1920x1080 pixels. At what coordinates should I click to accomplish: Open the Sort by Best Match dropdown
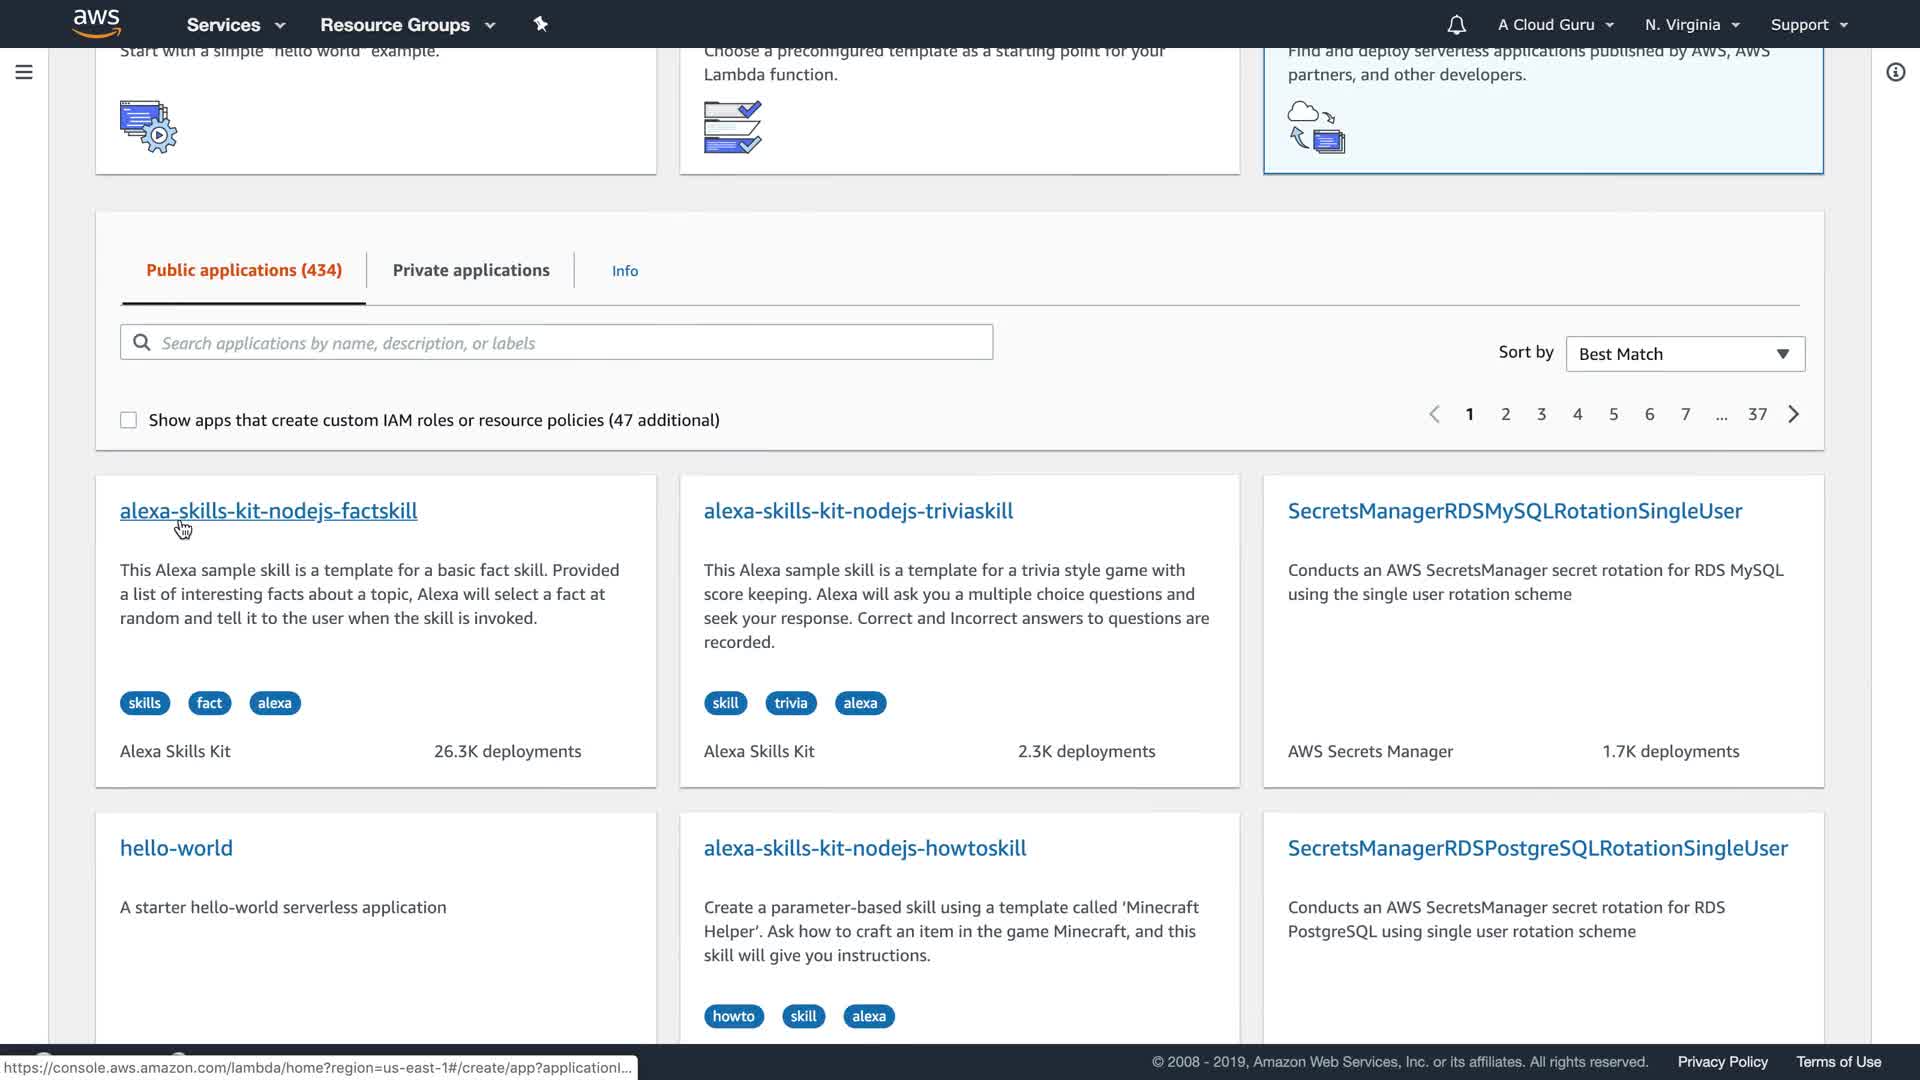tap(1685, 354)
